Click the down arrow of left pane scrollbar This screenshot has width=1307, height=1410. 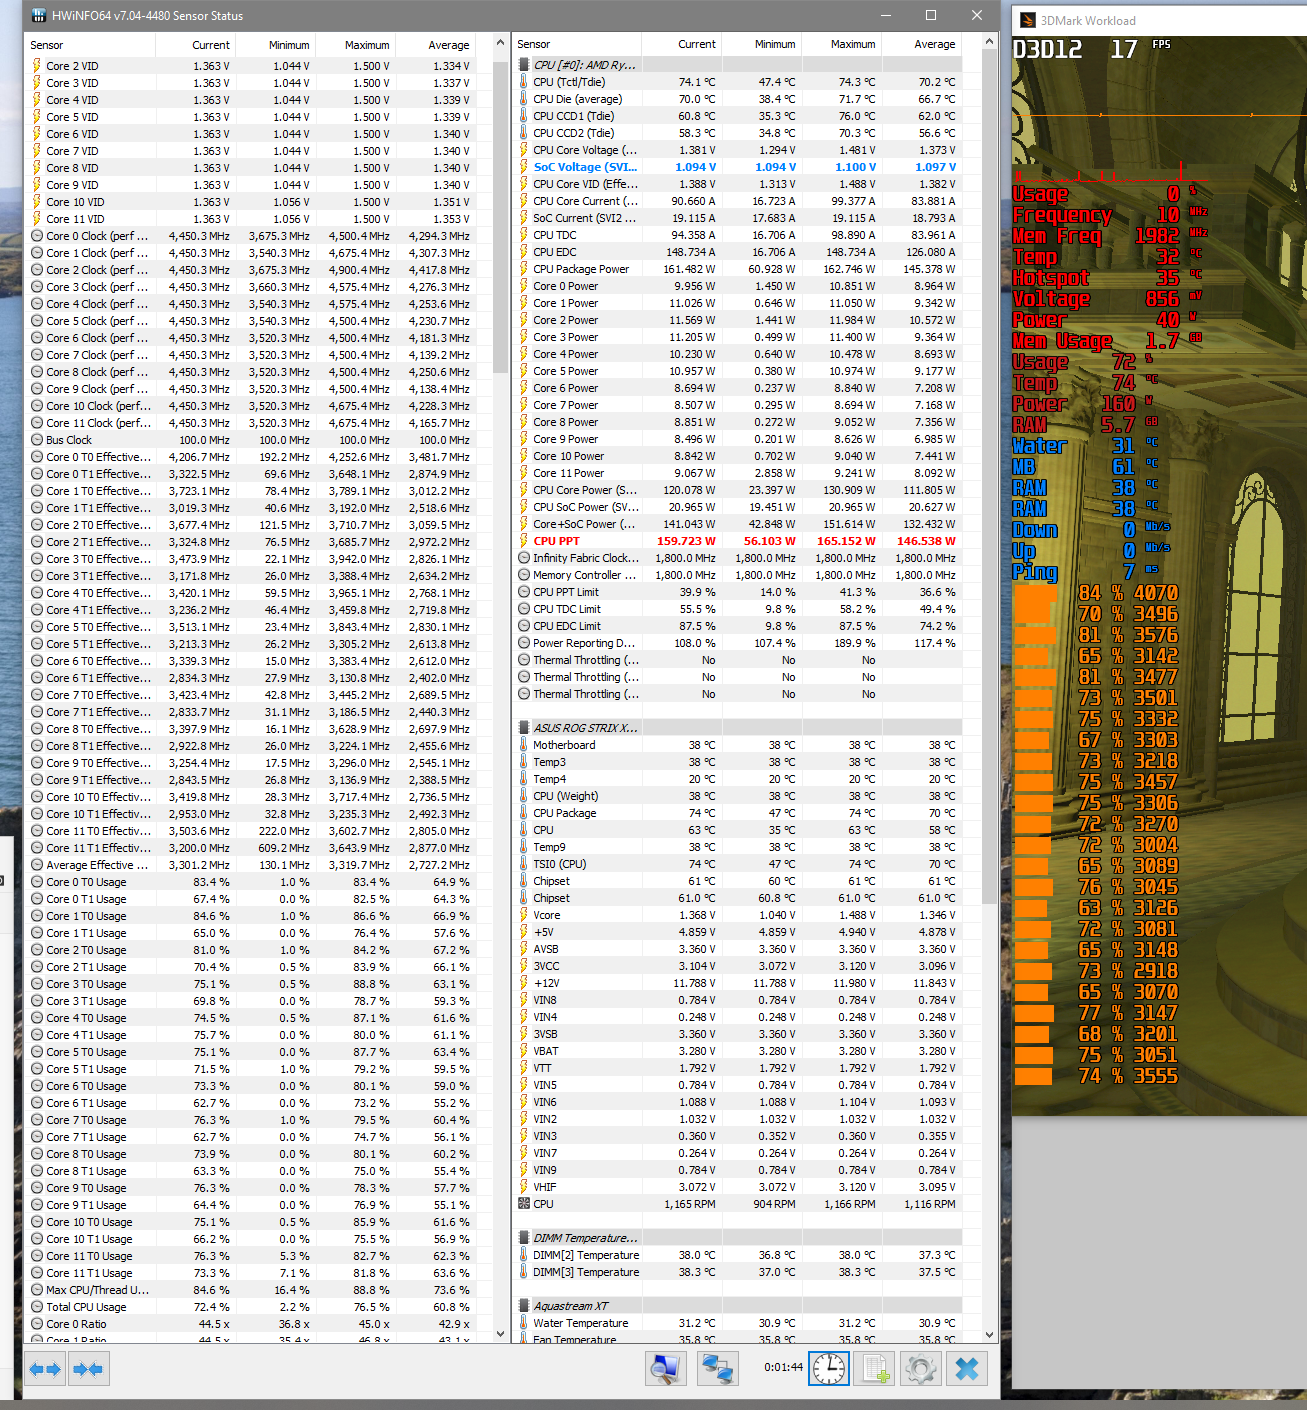[x=501, y=1333]
